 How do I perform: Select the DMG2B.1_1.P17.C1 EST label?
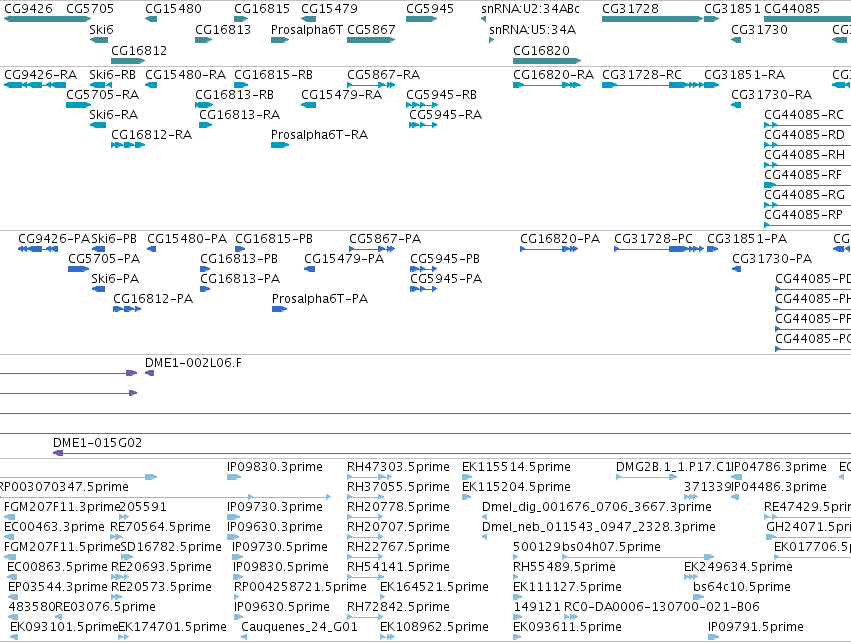(x=673, y=467)
